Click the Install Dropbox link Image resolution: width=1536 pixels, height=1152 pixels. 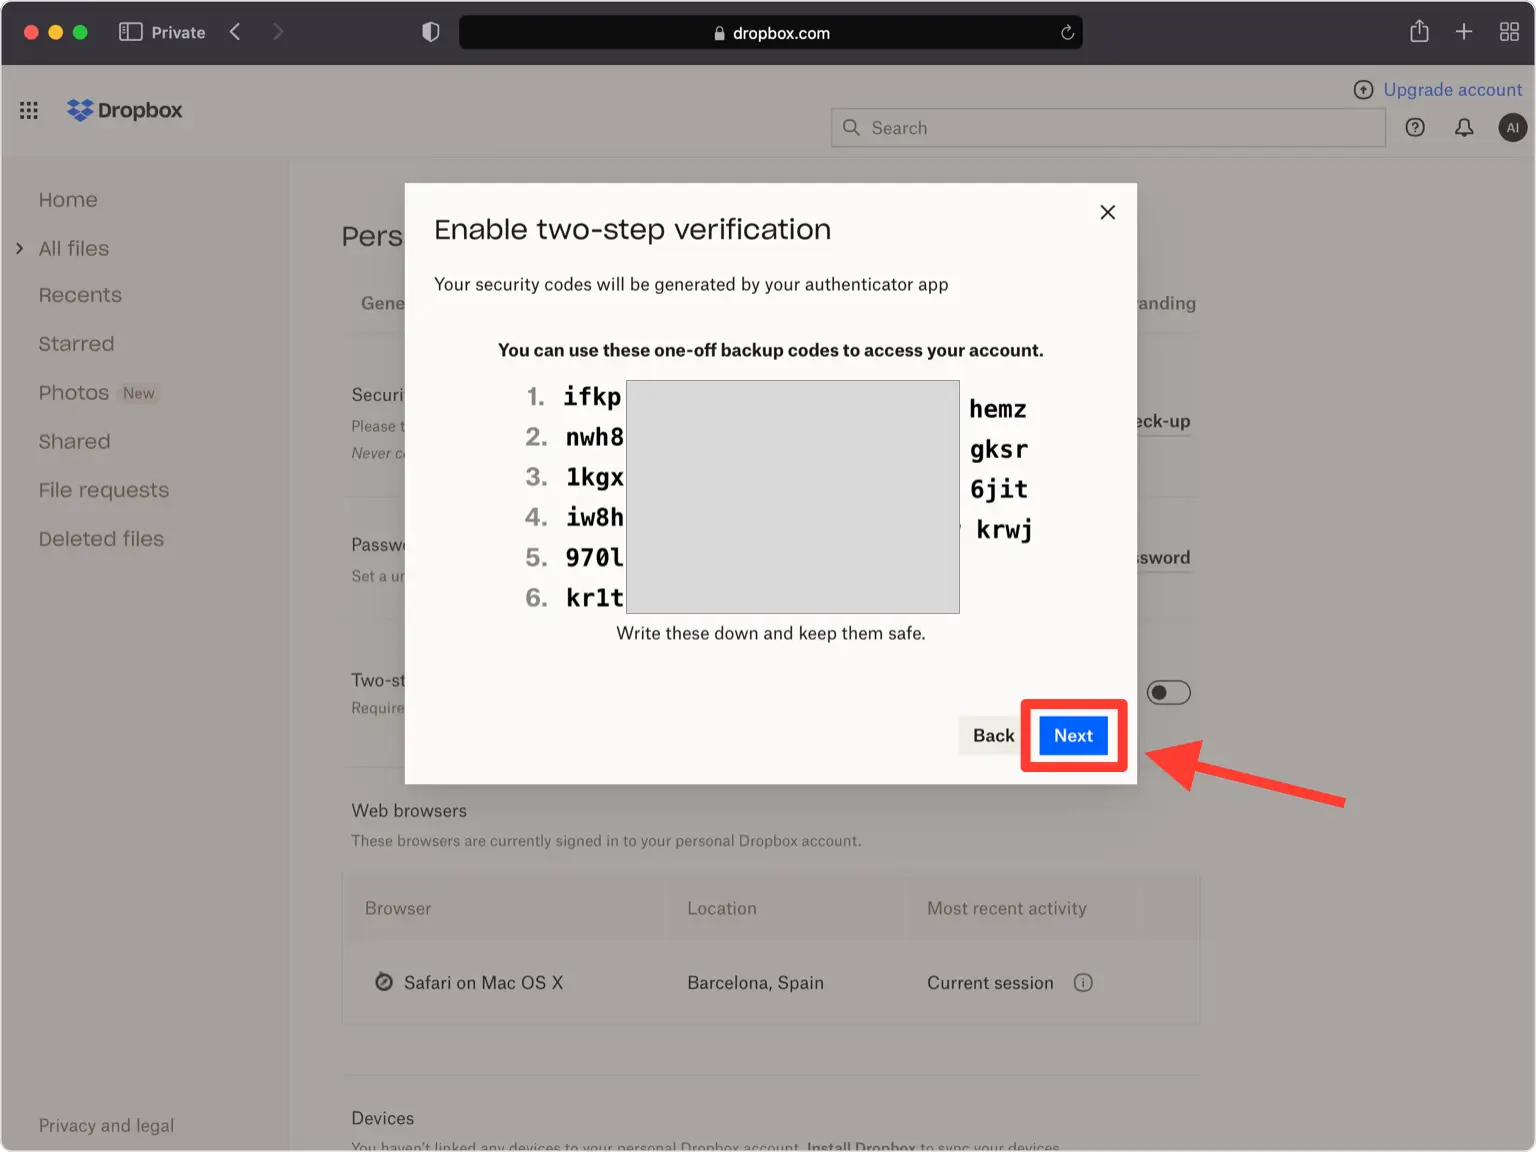861,1146
